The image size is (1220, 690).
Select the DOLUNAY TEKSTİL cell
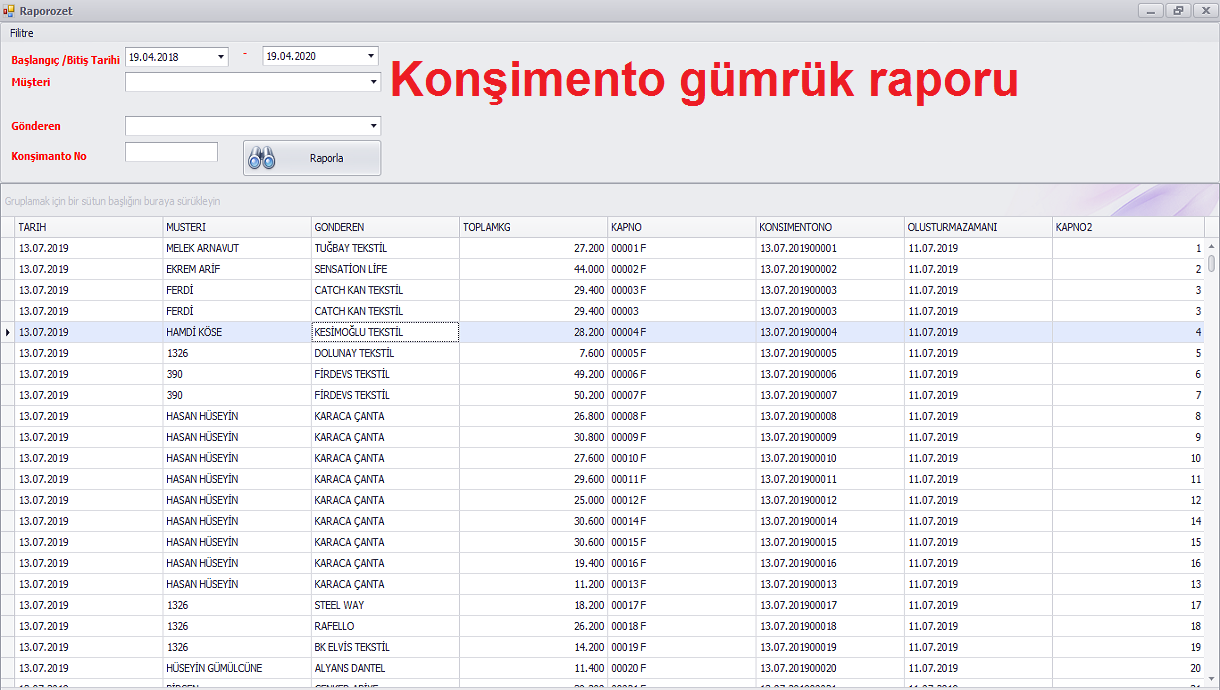pos(385,353)
